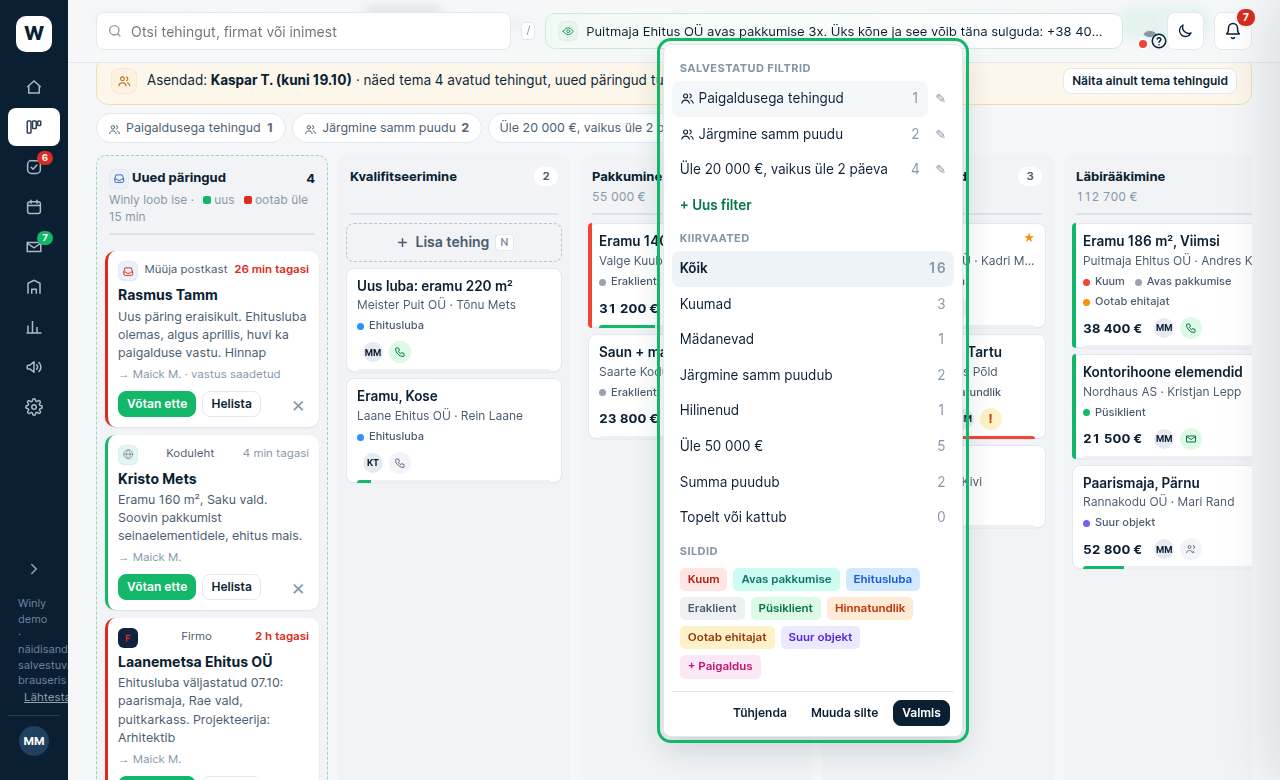Click Näita ainult tema tehinguid

coord(1150,81)
